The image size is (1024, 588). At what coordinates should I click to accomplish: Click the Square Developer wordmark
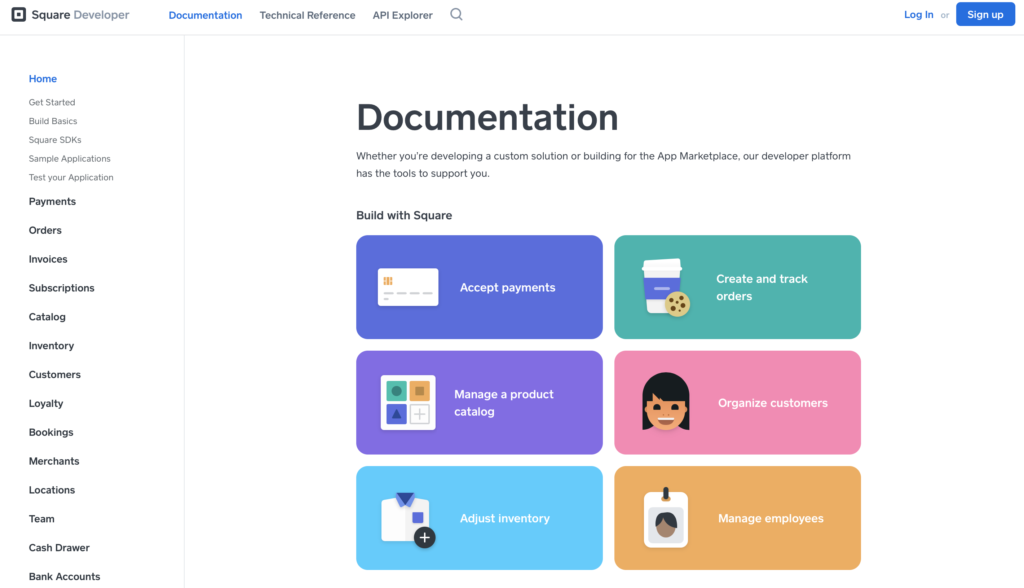pyautogui.click(x=80, y=14)
